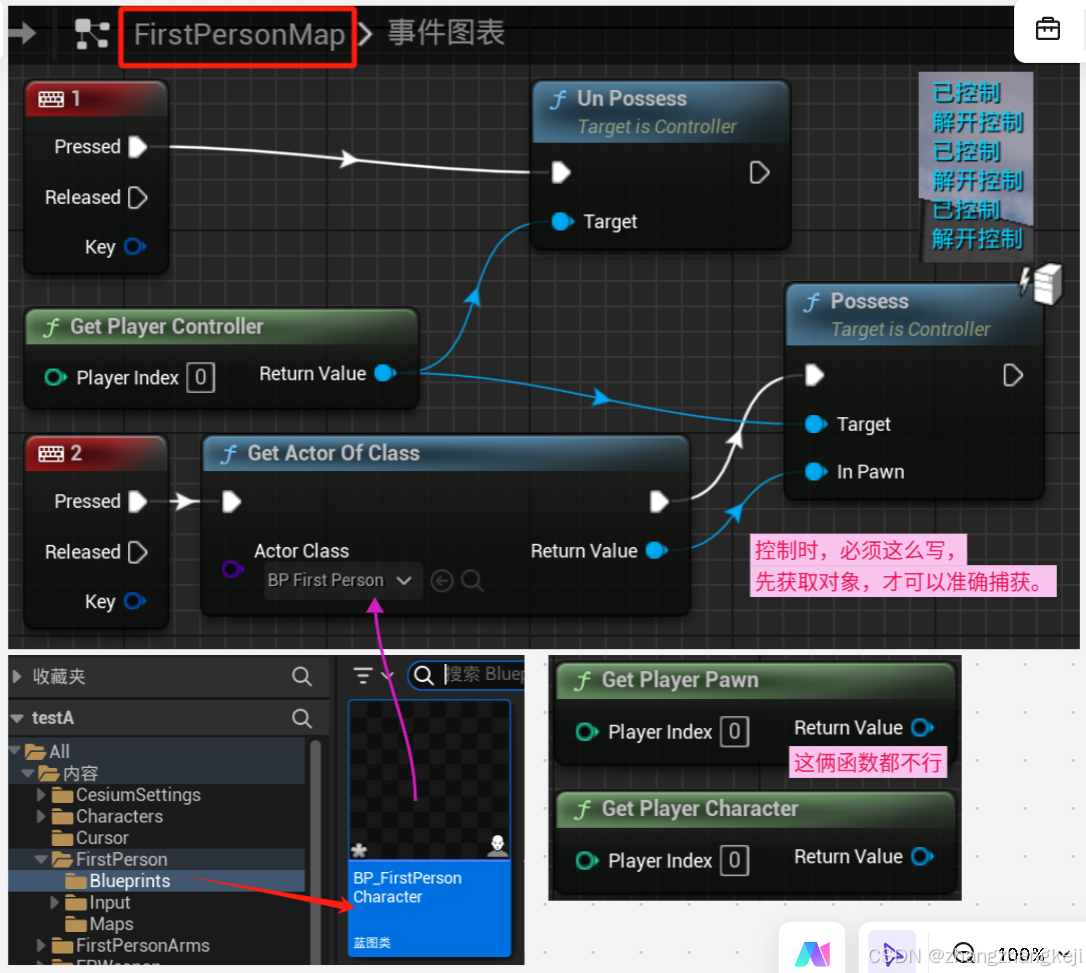
Task: Click Get Actor Of Class output exec pin
Action: tap(659, 501)
